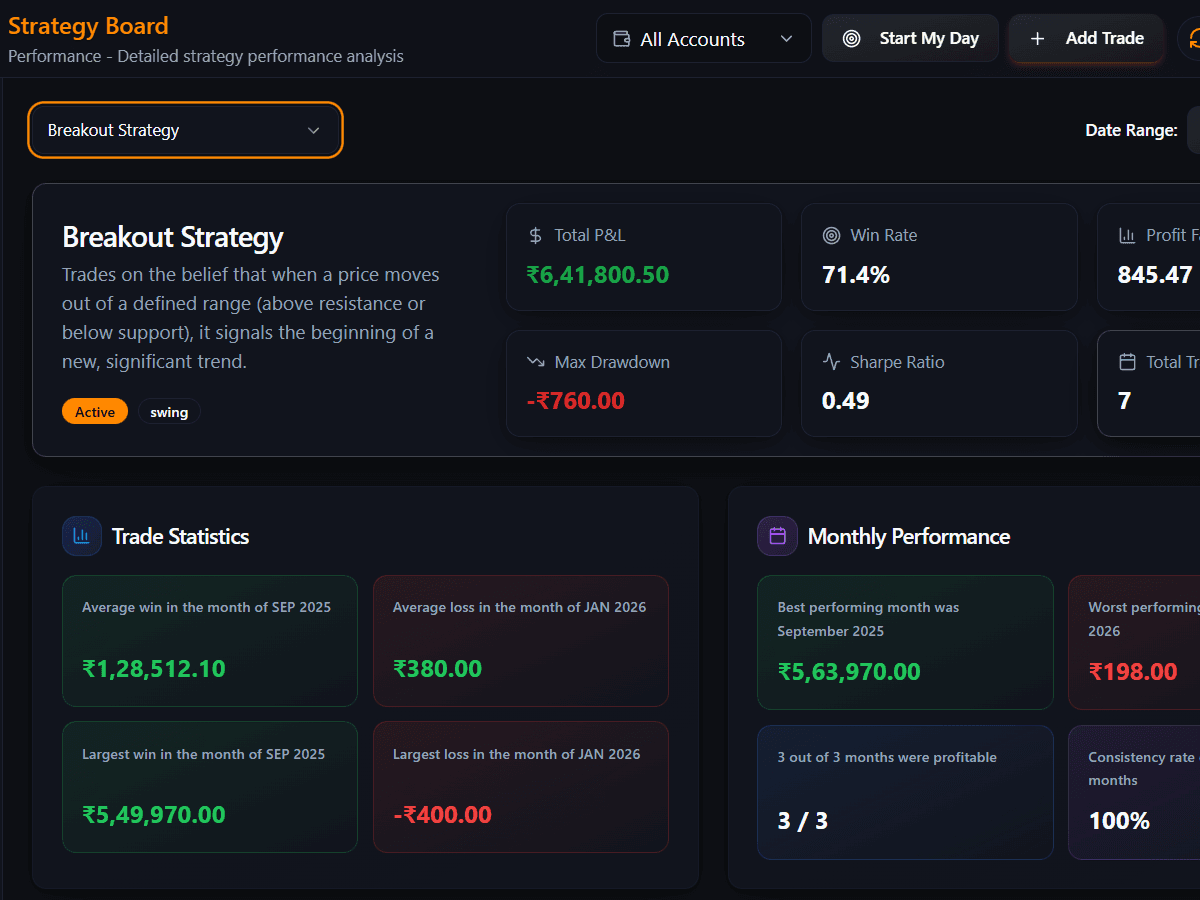Click the target icon on Win Rate card
The image size is (1200, 900).
[830, 235]
